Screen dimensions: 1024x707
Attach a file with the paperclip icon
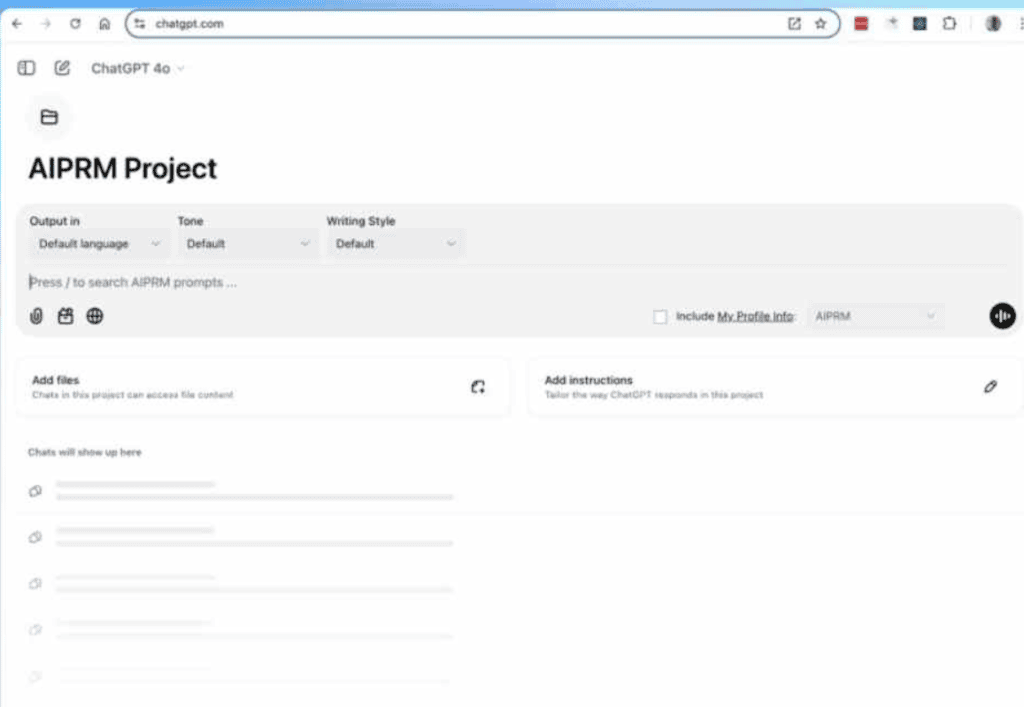[37, 316]
